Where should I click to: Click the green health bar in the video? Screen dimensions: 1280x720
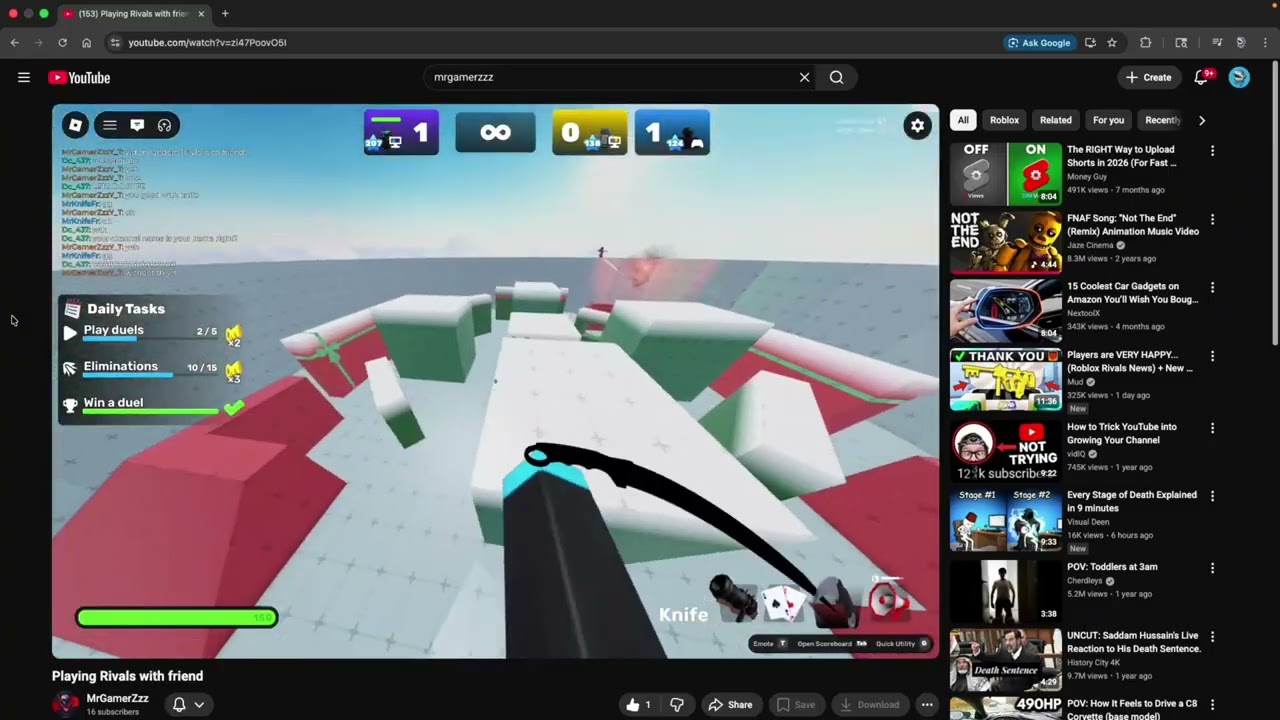[x=177, y=618]
